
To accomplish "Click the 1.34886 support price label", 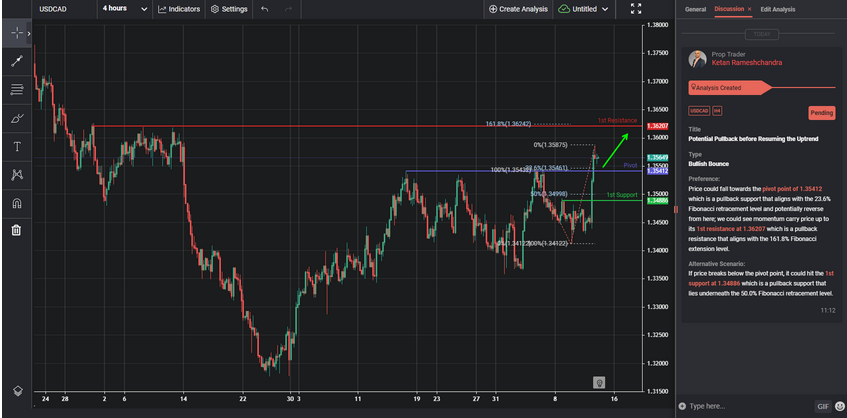I will tap(657, 201).
